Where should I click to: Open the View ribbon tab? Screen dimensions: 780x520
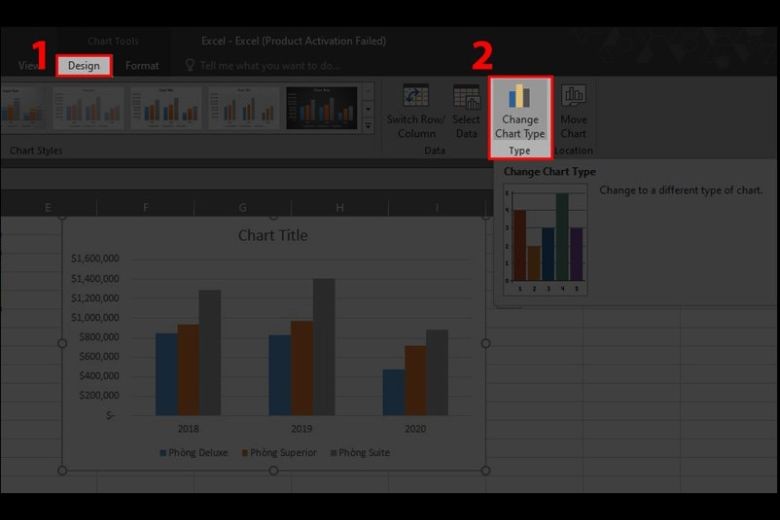(28, 66)
